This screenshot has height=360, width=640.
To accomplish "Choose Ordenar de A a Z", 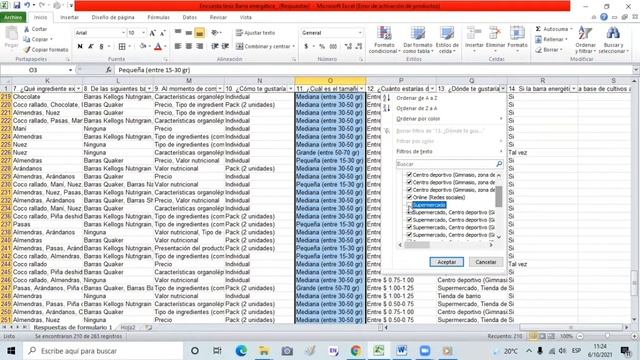I will [417, 98].
